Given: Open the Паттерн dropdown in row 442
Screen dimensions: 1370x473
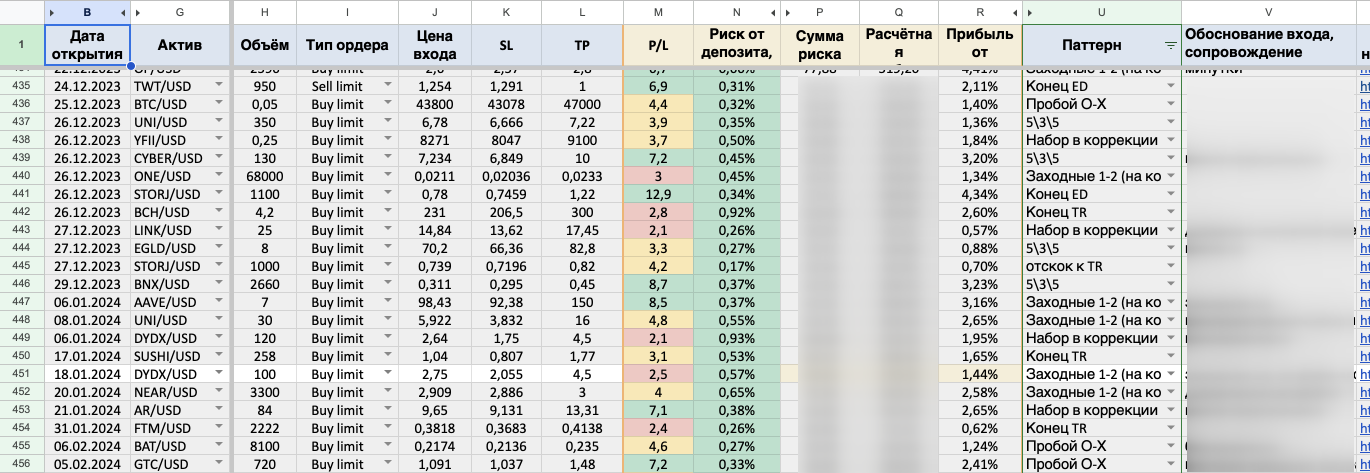Looking at the screenshot, I should 1169,213.
